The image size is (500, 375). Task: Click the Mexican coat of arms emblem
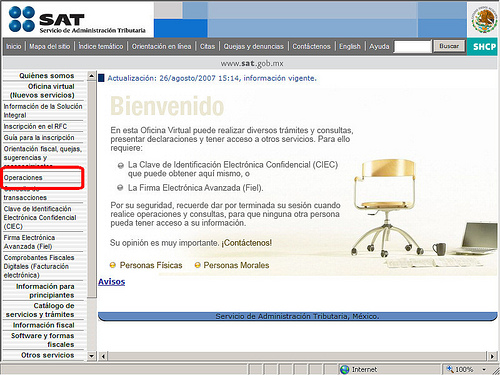coord(484,20)
